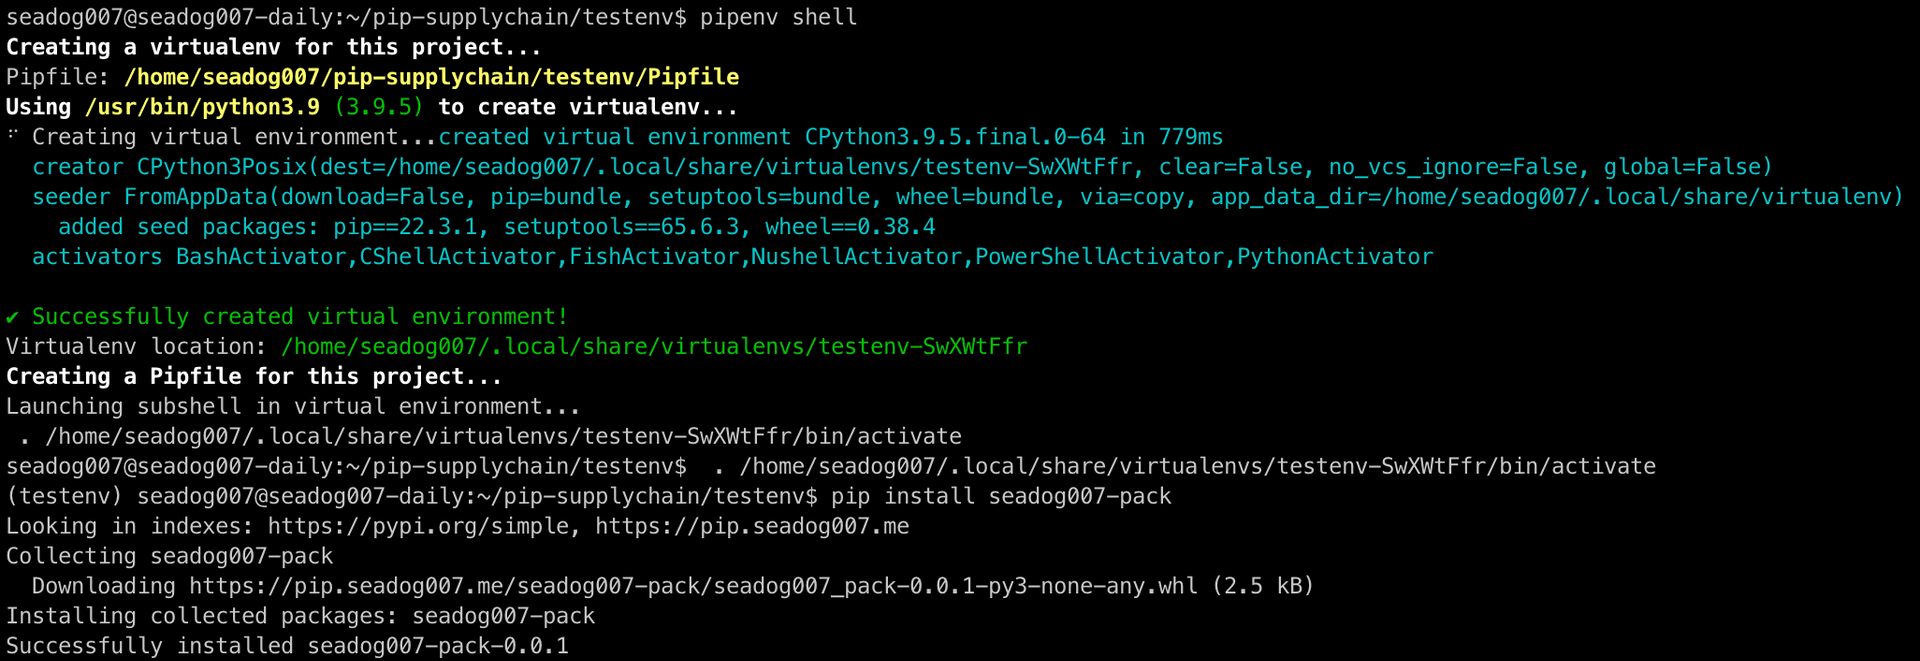Click the 'pip install seadog007-pack' command
Image resolution: width=1920 pixels, height=661 pixels.
[1001, 496]
